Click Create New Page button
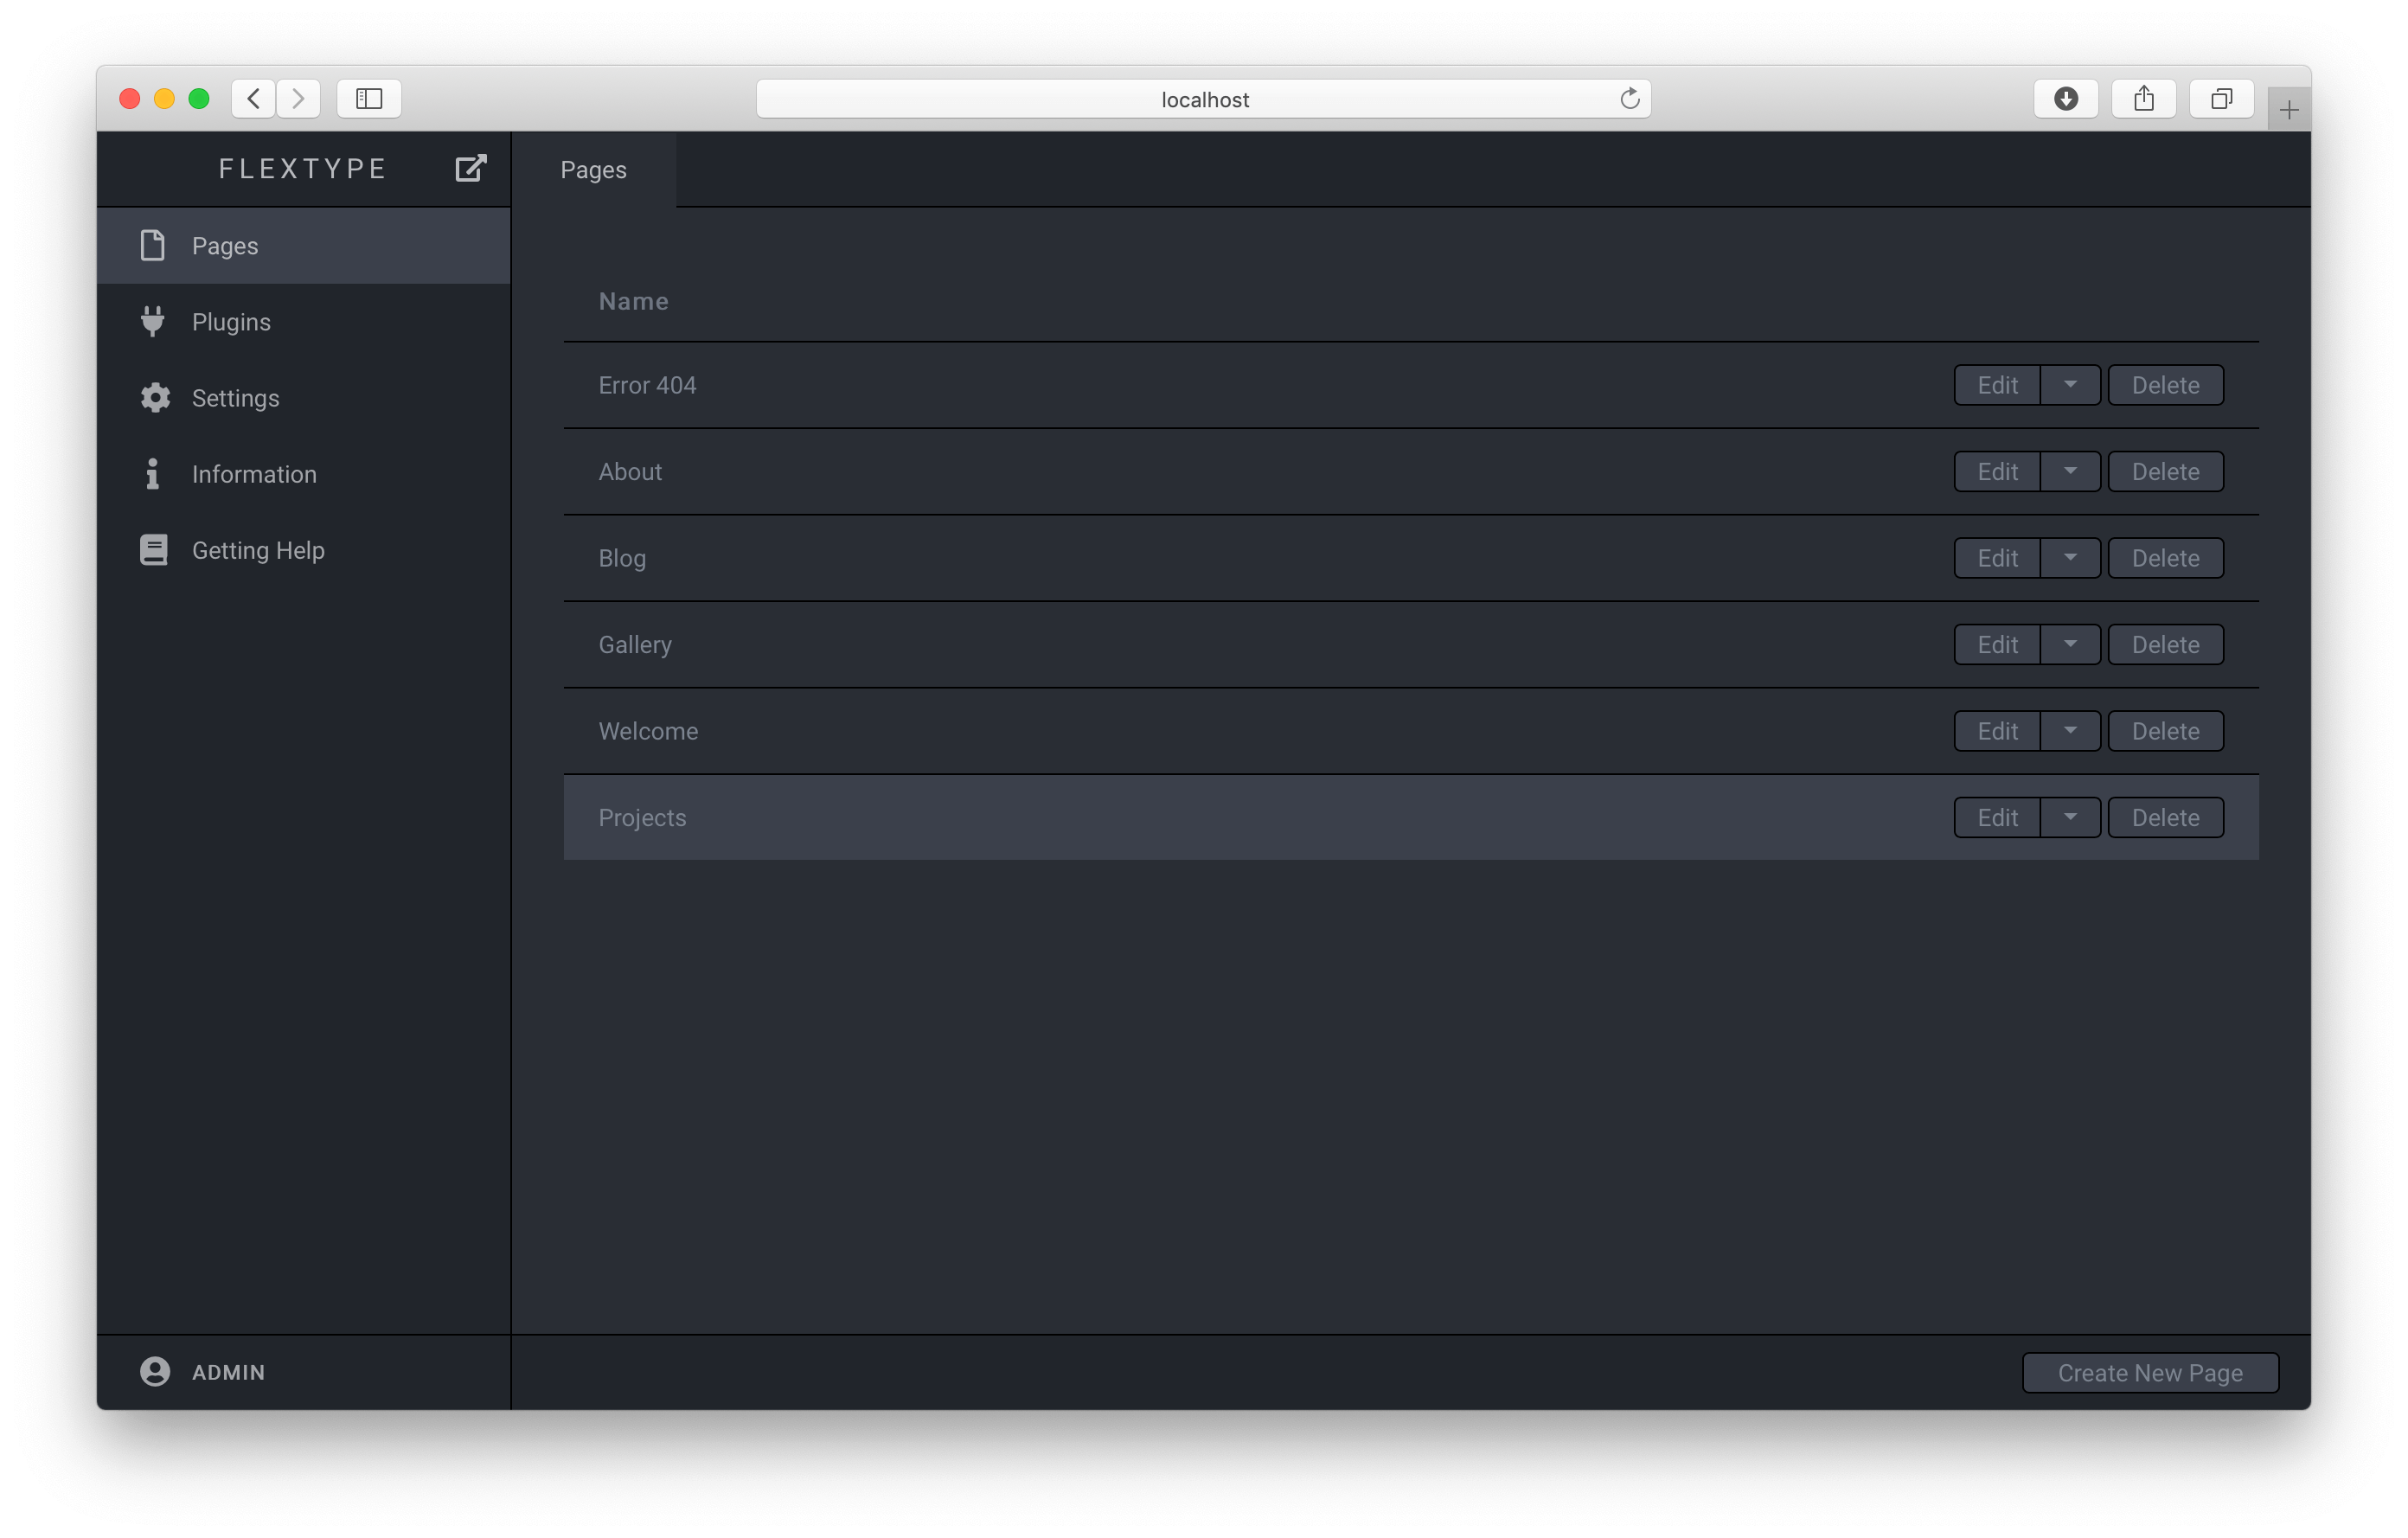The height and width of the screenshot is (1538, 2408). pyautogui.click(x=2149, y=1372)
